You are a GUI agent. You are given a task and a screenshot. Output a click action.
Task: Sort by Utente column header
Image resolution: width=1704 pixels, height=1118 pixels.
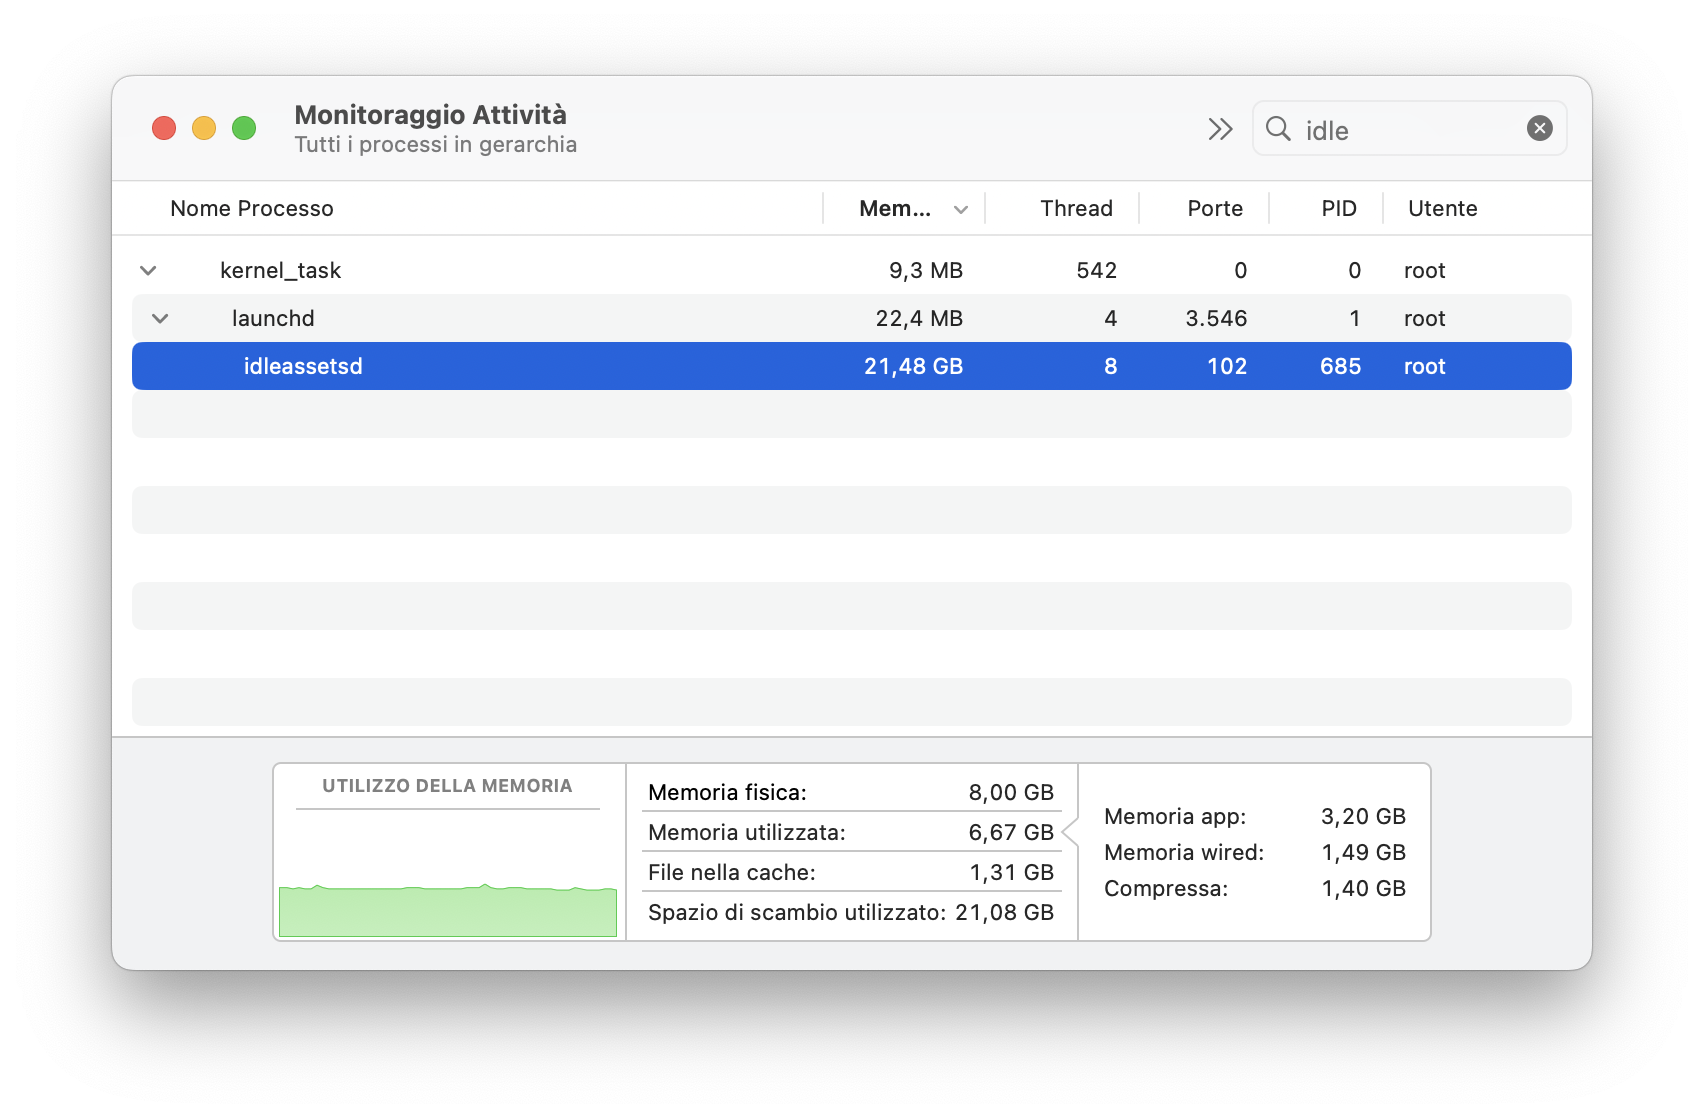[1442, 208]
